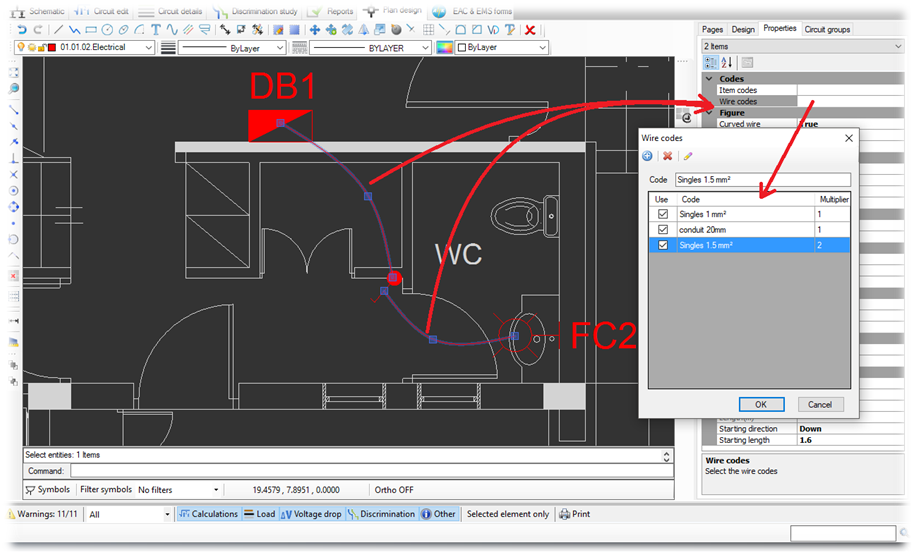Click the Command input field
Screen dimensions: 918x555
coord(372,471)
